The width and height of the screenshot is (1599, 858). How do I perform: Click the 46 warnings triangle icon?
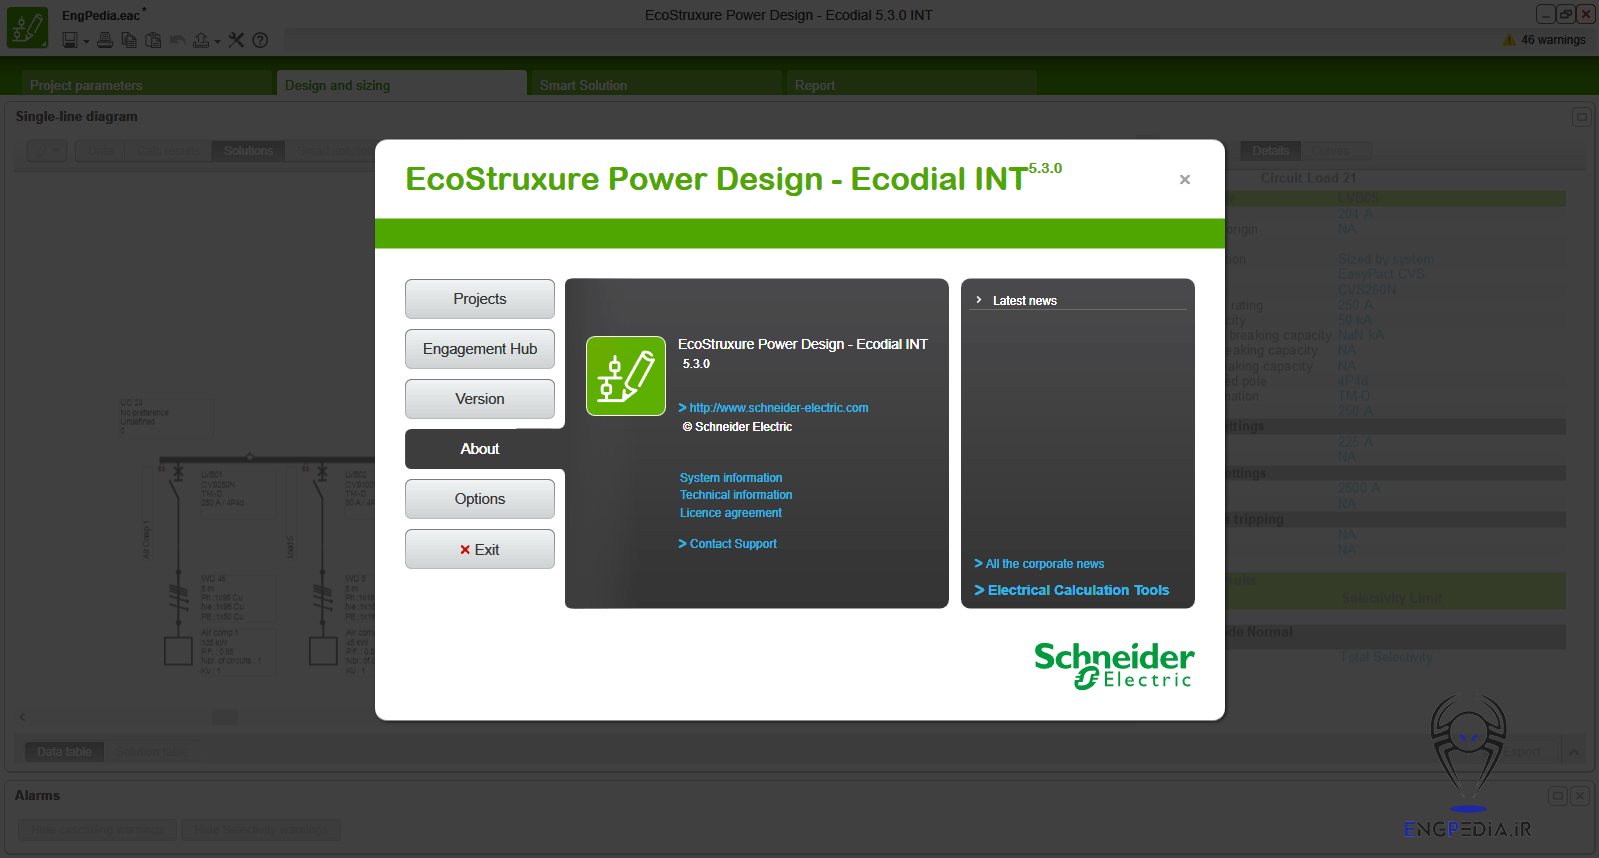coord(1509,40)
